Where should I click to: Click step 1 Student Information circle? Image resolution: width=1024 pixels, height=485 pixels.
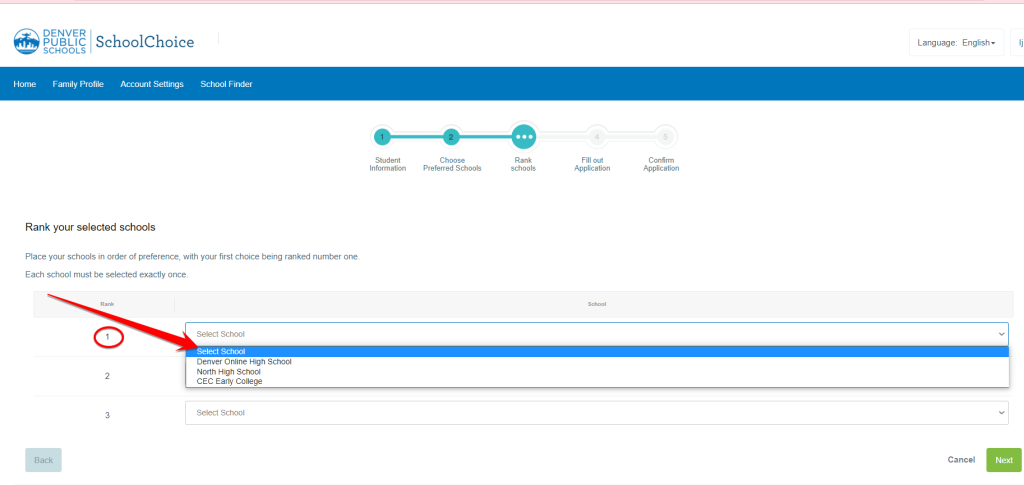(383, 137)
